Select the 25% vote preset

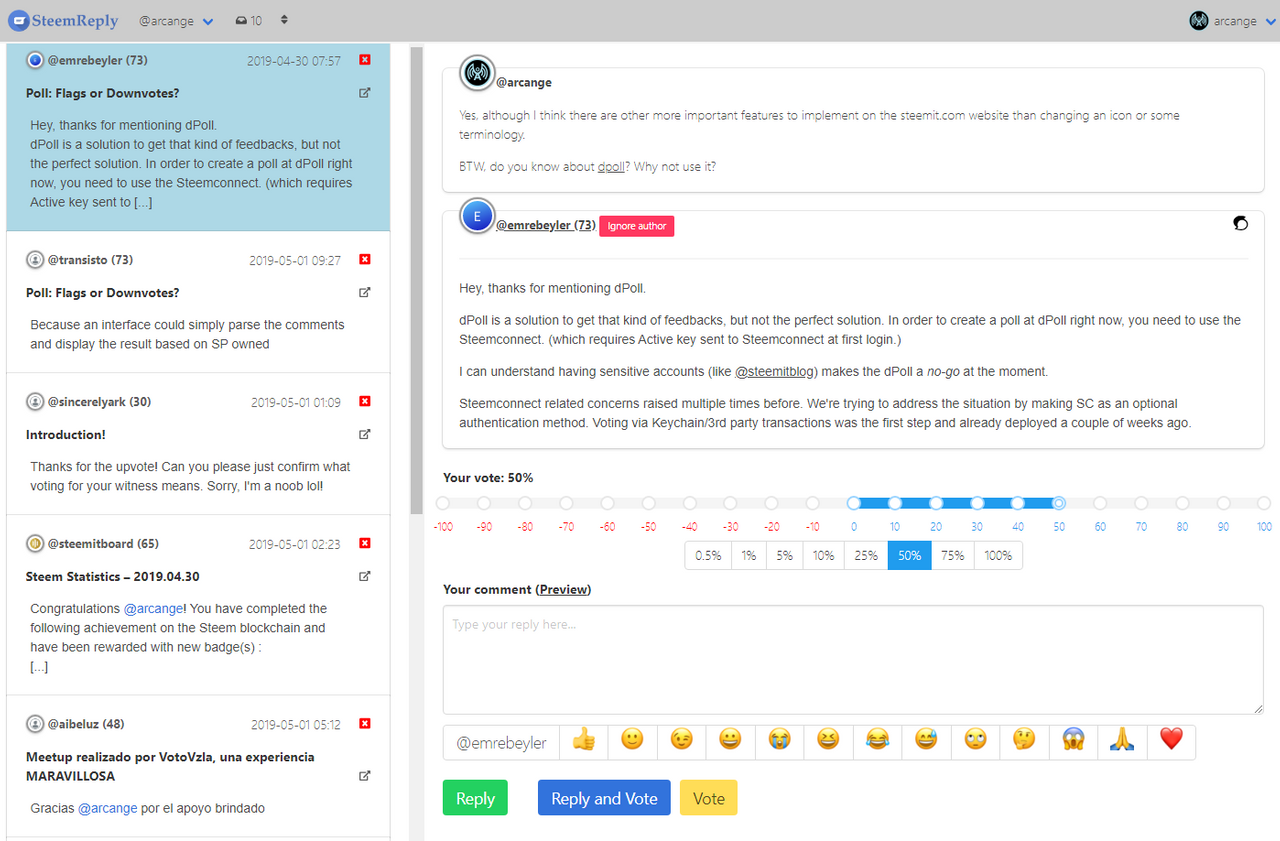pos(866,555)
